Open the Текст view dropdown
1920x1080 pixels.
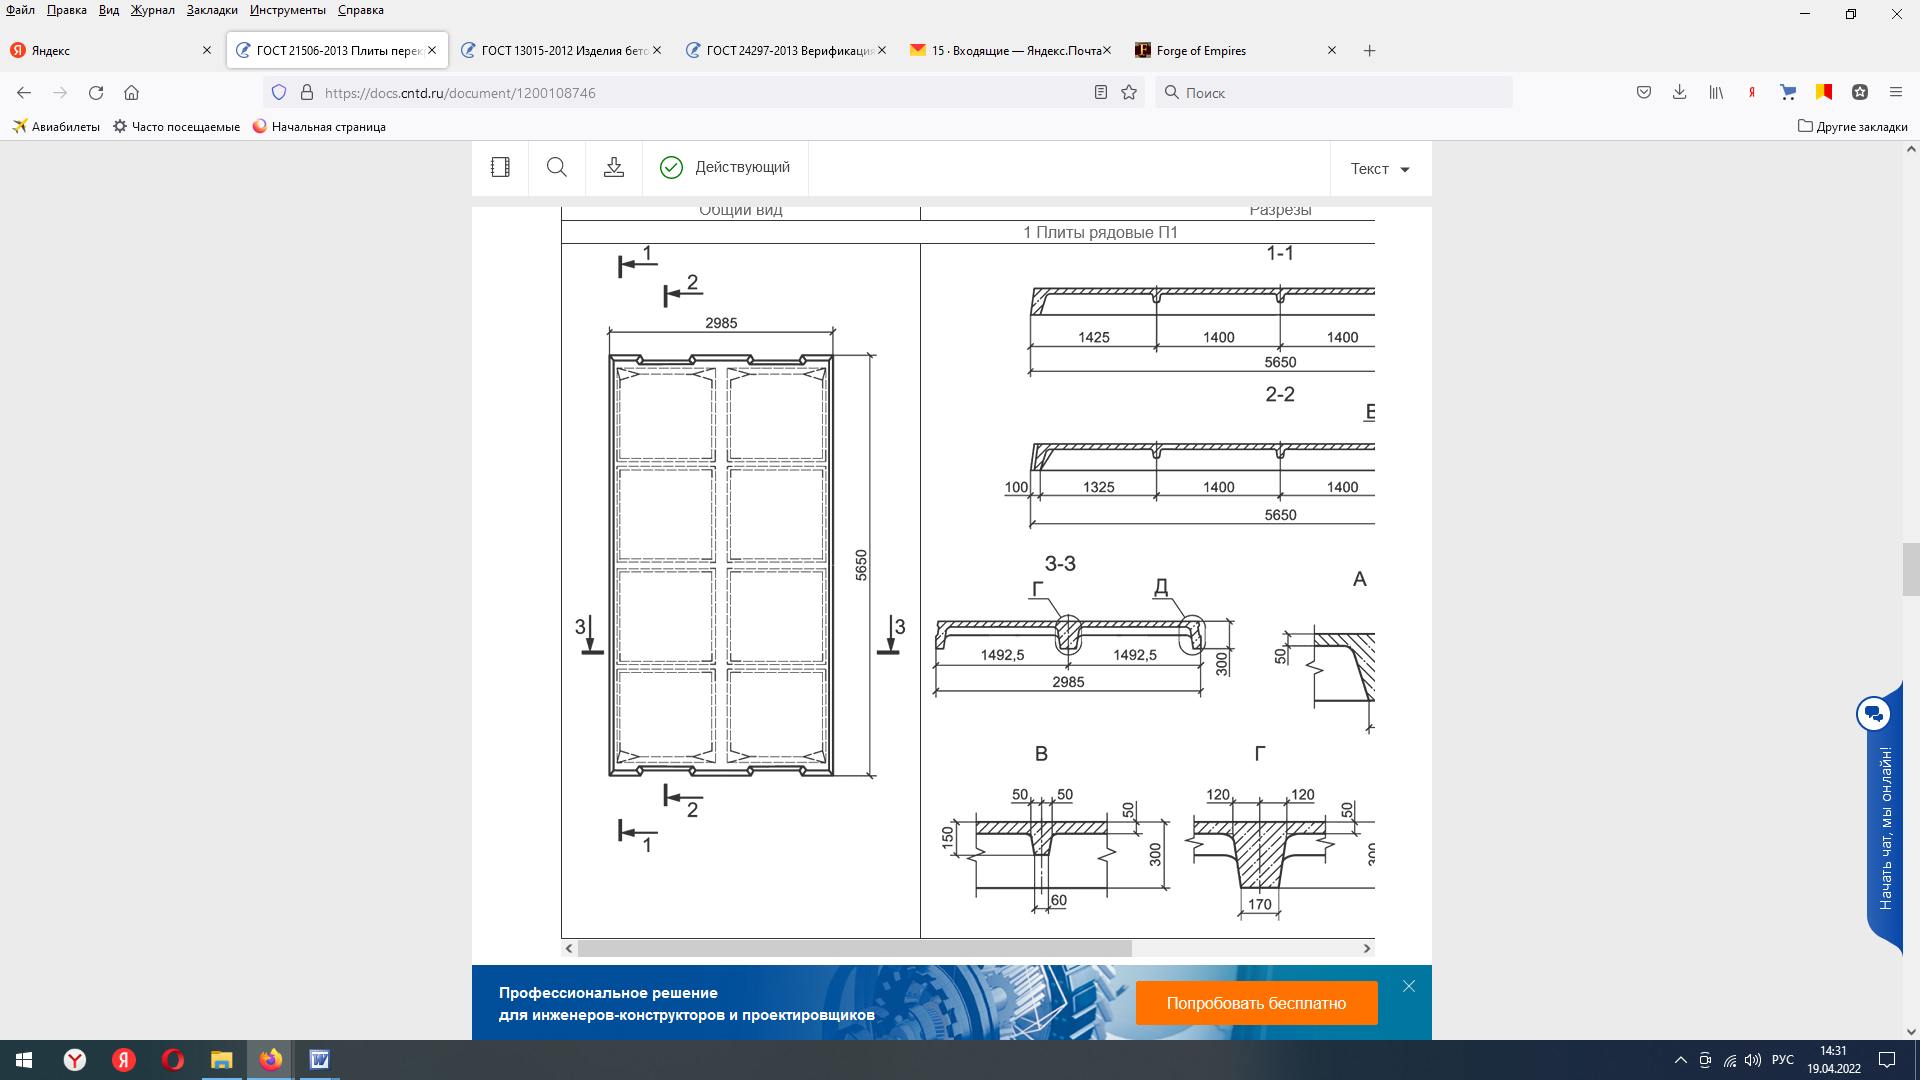coord(1380,169)
